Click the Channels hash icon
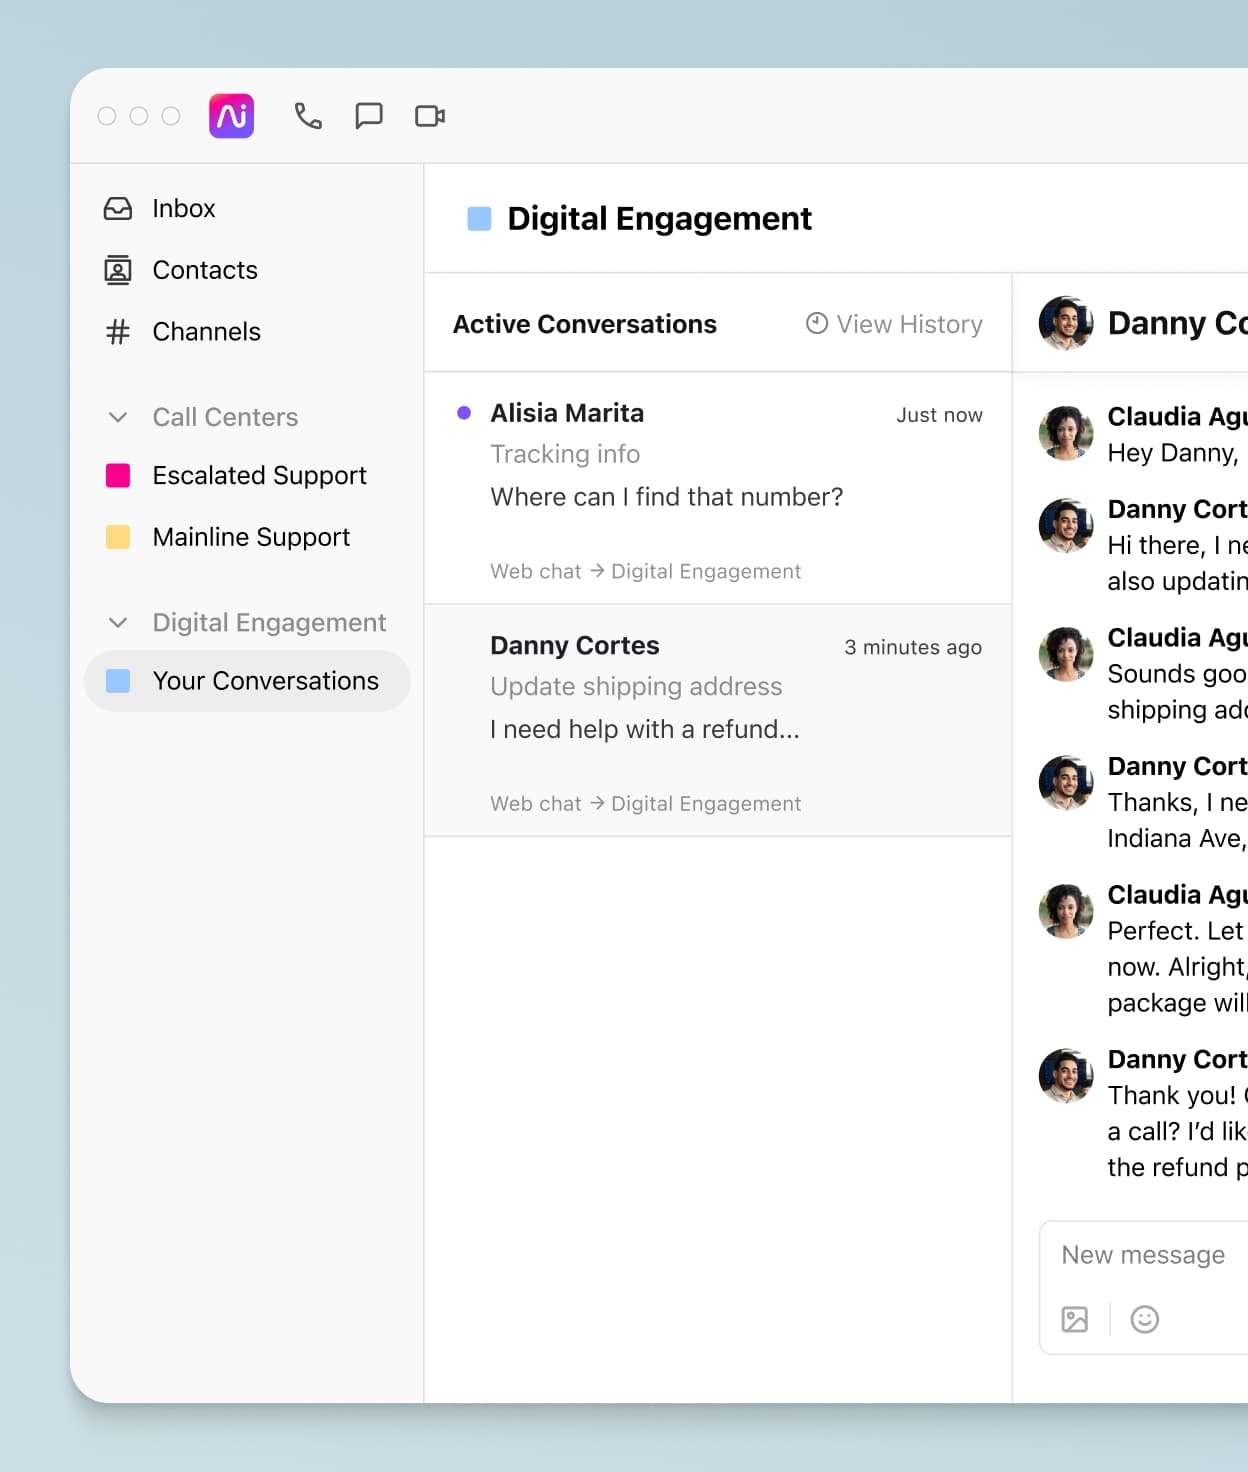 click(x=118, y=332)
